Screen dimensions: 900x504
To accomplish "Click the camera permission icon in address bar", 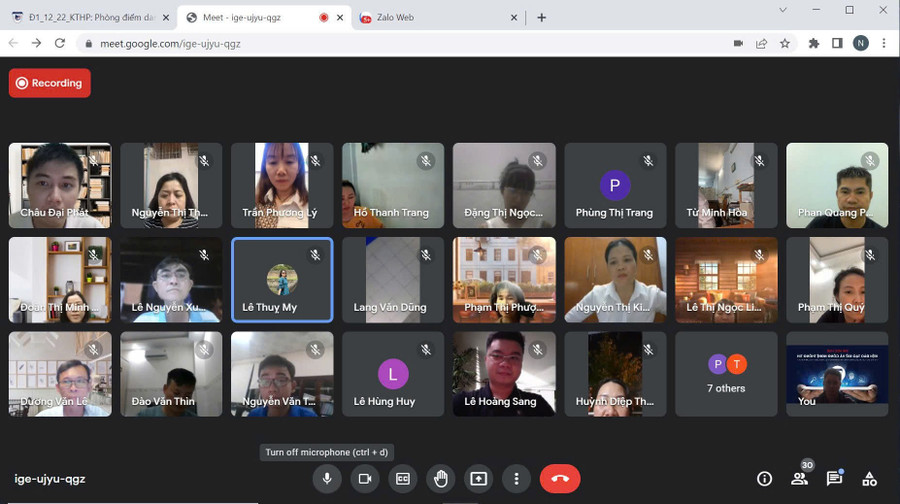I will (738, 43).
